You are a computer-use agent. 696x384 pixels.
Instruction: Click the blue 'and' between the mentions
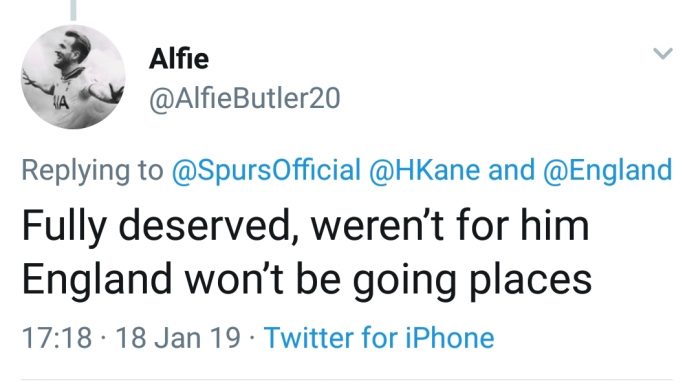coord(512,170)
